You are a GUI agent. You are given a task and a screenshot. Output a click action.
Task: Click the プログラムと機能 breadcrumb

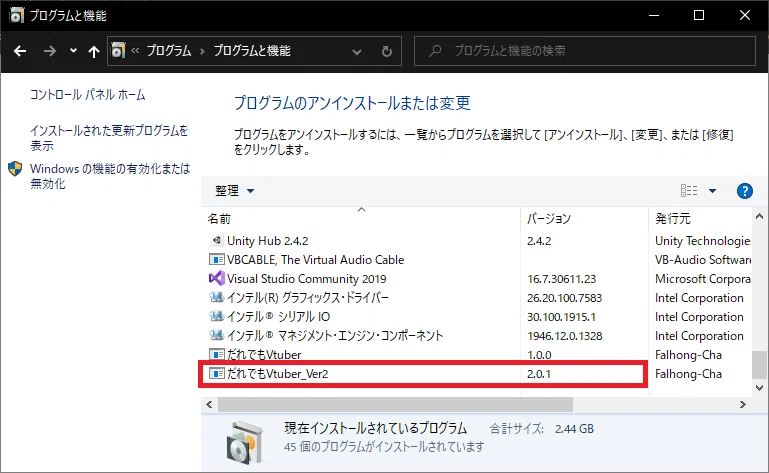point(252,51)
